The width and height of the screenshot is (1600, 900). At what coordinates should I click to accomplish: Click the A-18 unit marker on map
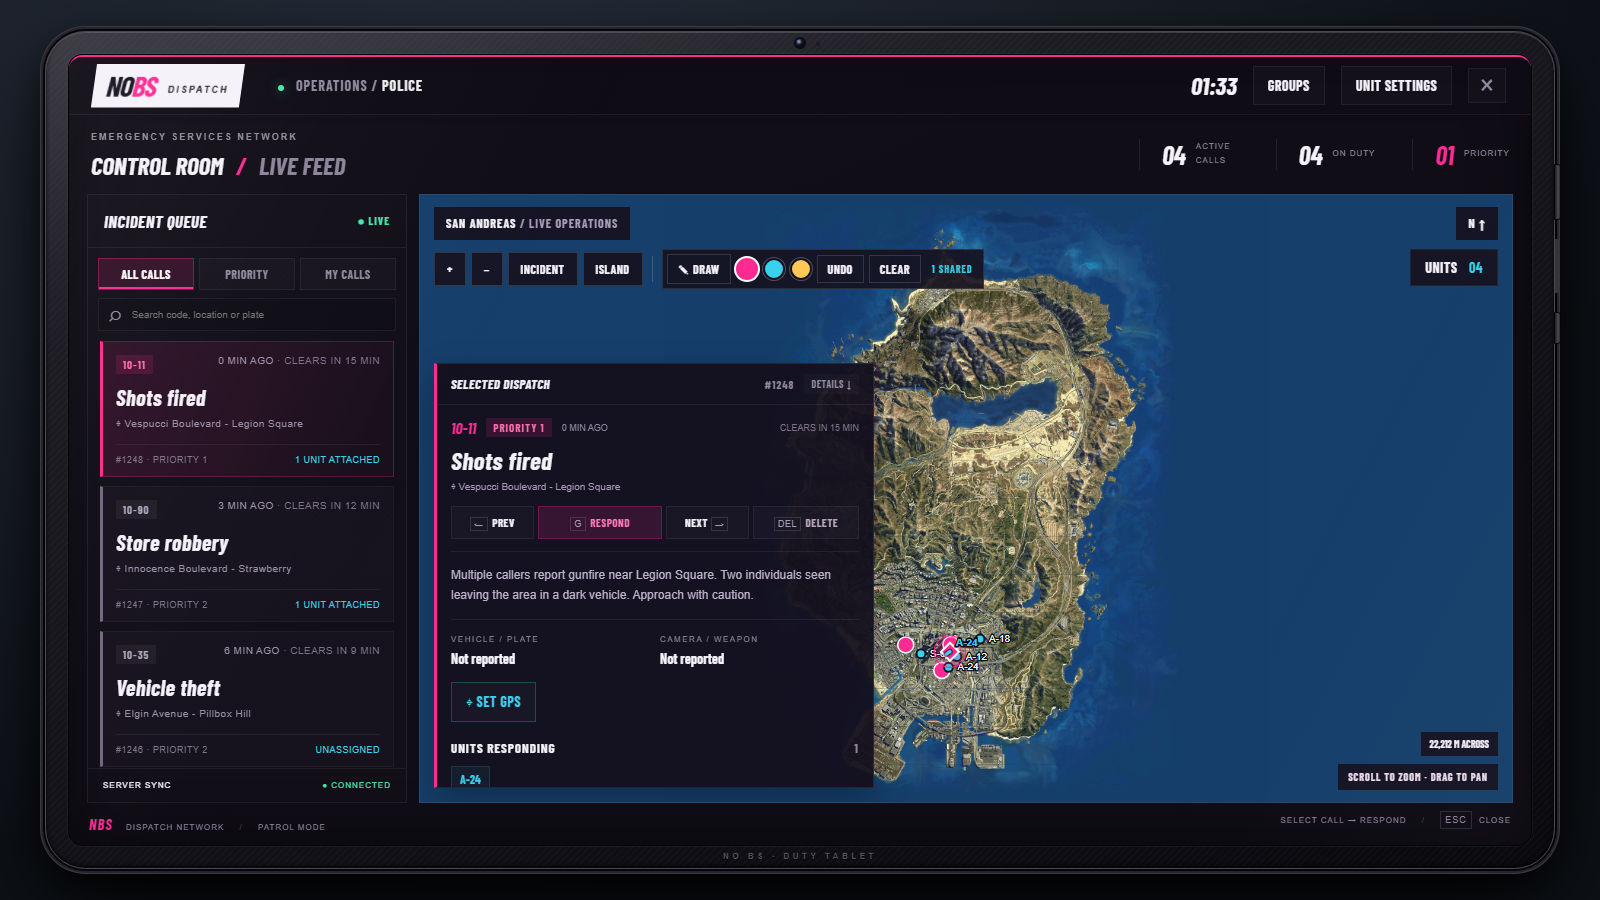coord(980,639)
